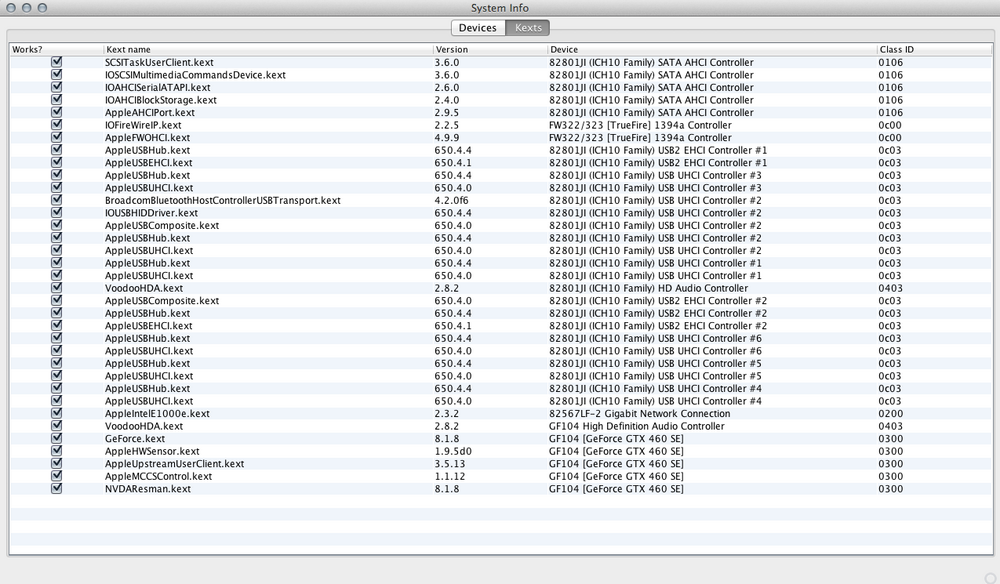Minimize the System Info window
Image resolution: width=1000 pixels, height=584 pixels.
pos(27,8)
